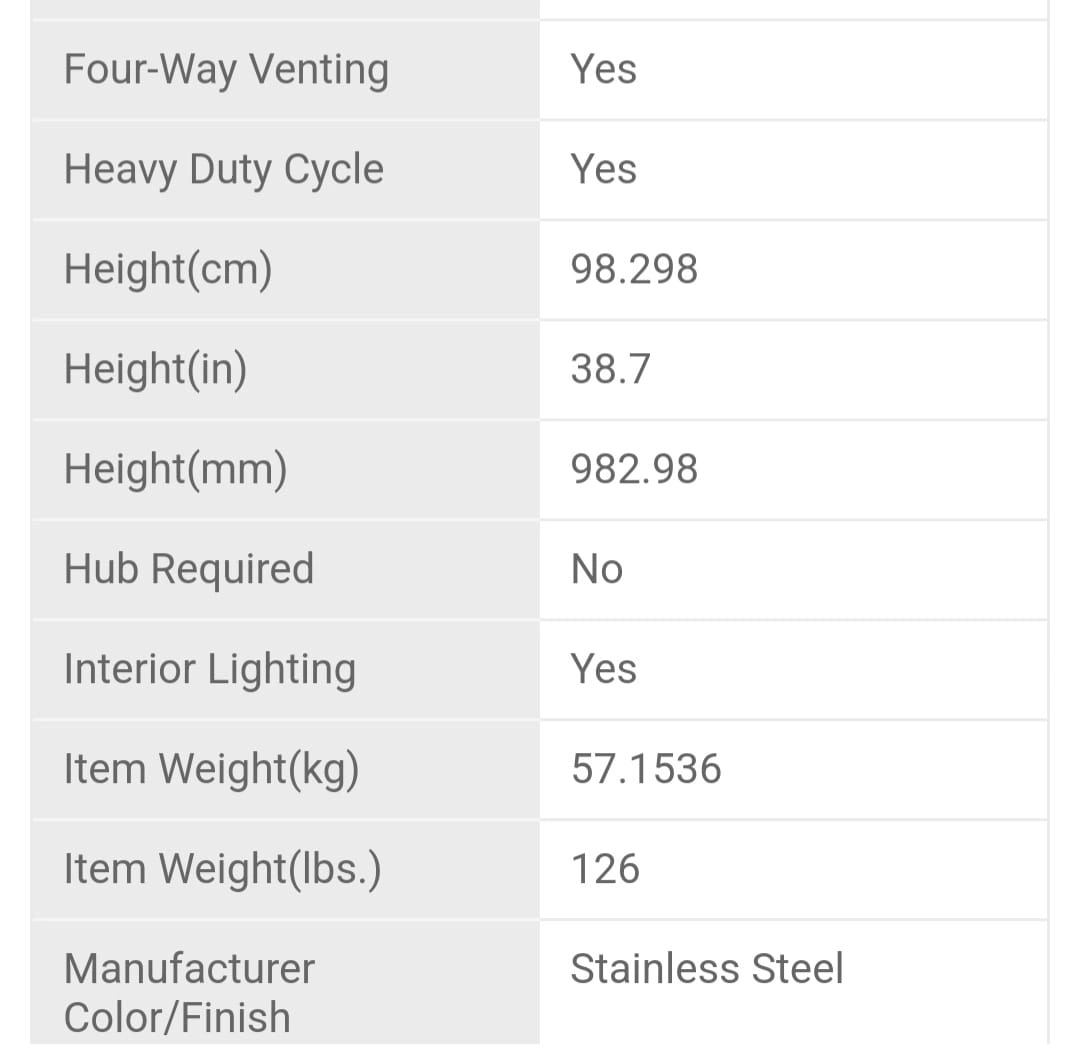Select the Item Weight(kg) label
Image resolution: width=1080 pixels, height=1064 pixels.
pos(211,770)
